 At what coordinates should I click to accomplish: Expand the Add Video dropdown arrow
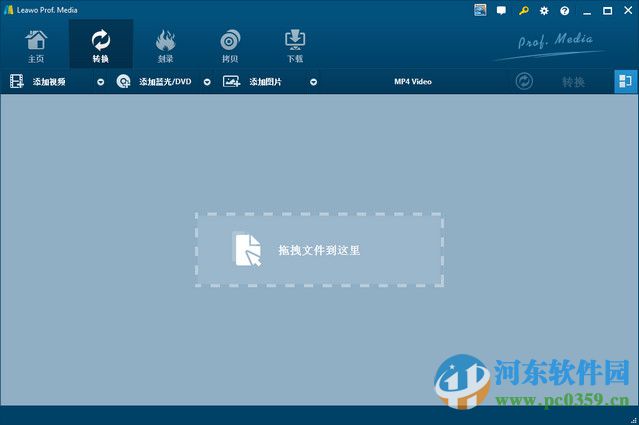pyautogui.click(x=101, y=82)
